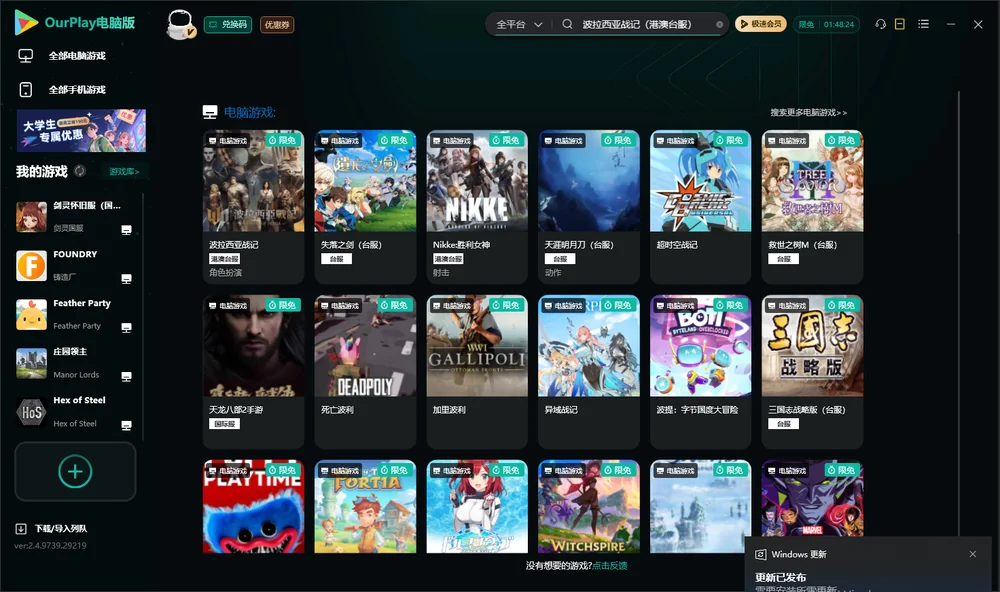1000x592 pixels.
Task: Click the 角色扮演 genre label under 波拉西亚战记
Action: (x=226, y=272)
